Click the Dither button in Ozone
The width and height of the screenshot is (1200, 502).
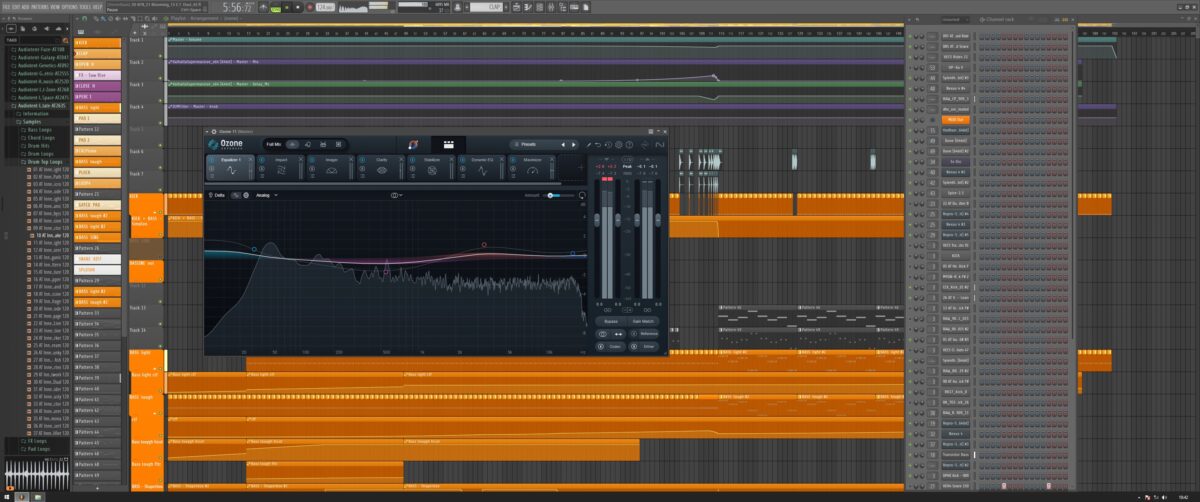pyautogui.click(x=645, y=347)
